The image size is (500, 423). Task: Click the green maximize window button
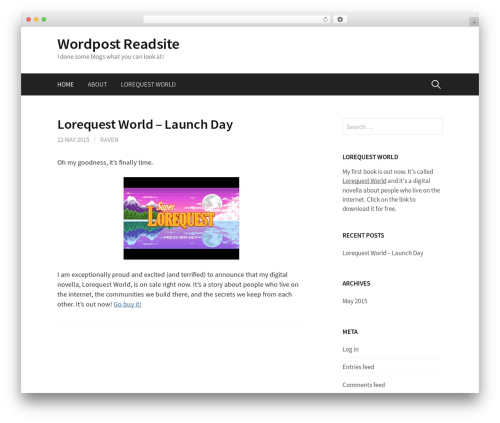tap(44, 19)
